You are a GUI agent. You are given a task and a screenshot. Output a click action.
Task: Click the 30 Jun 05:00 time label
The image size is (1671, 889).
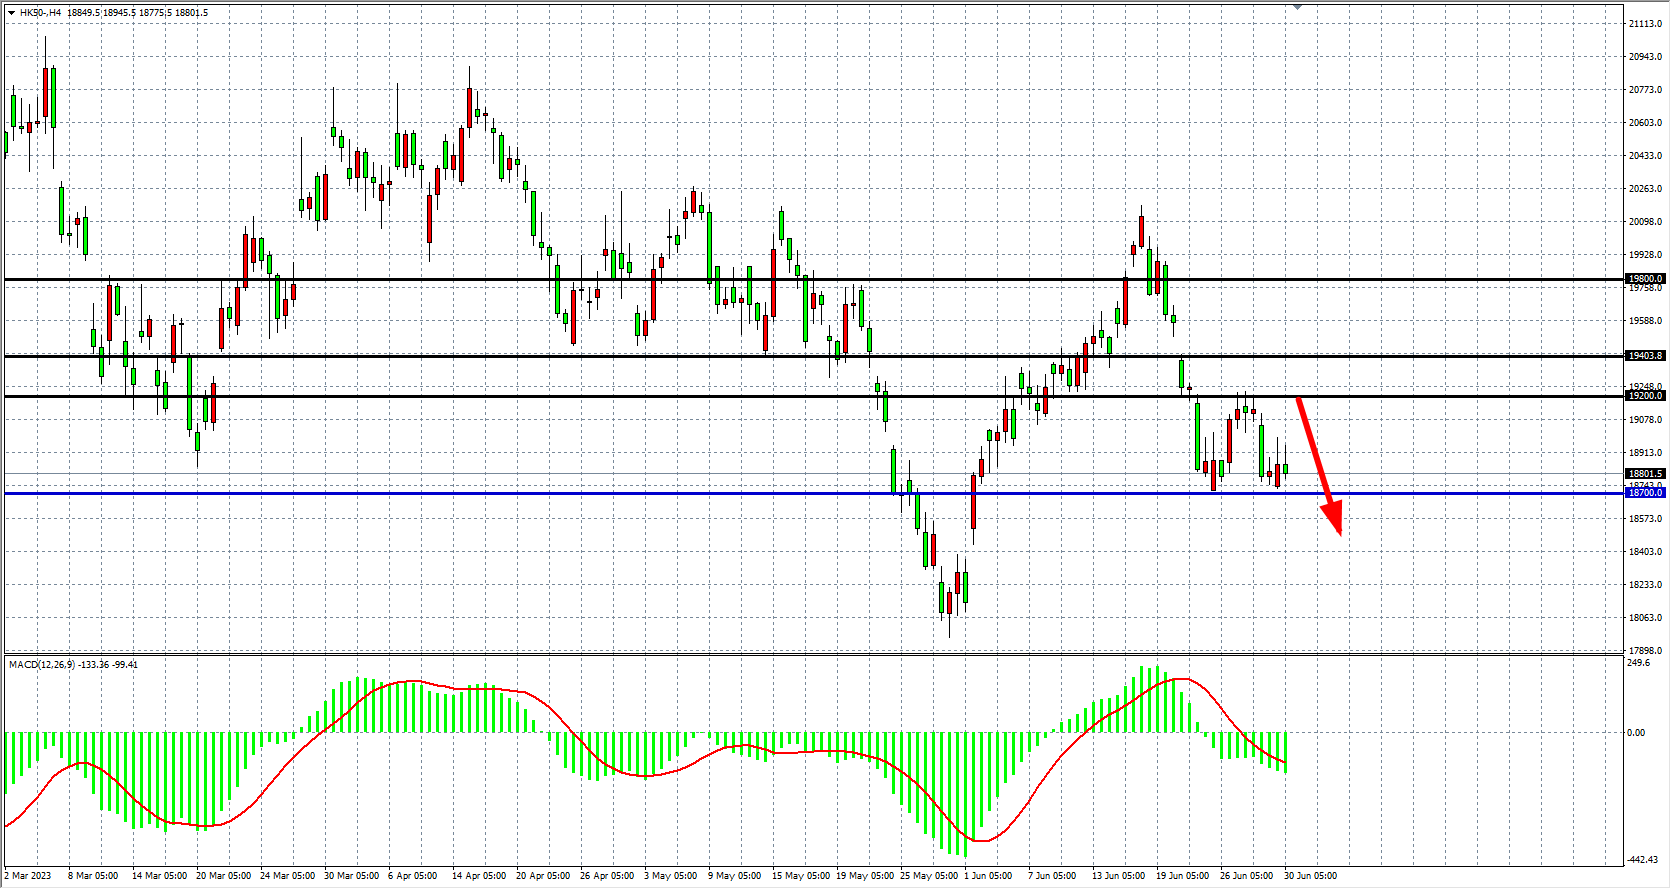coord(1310,876)
